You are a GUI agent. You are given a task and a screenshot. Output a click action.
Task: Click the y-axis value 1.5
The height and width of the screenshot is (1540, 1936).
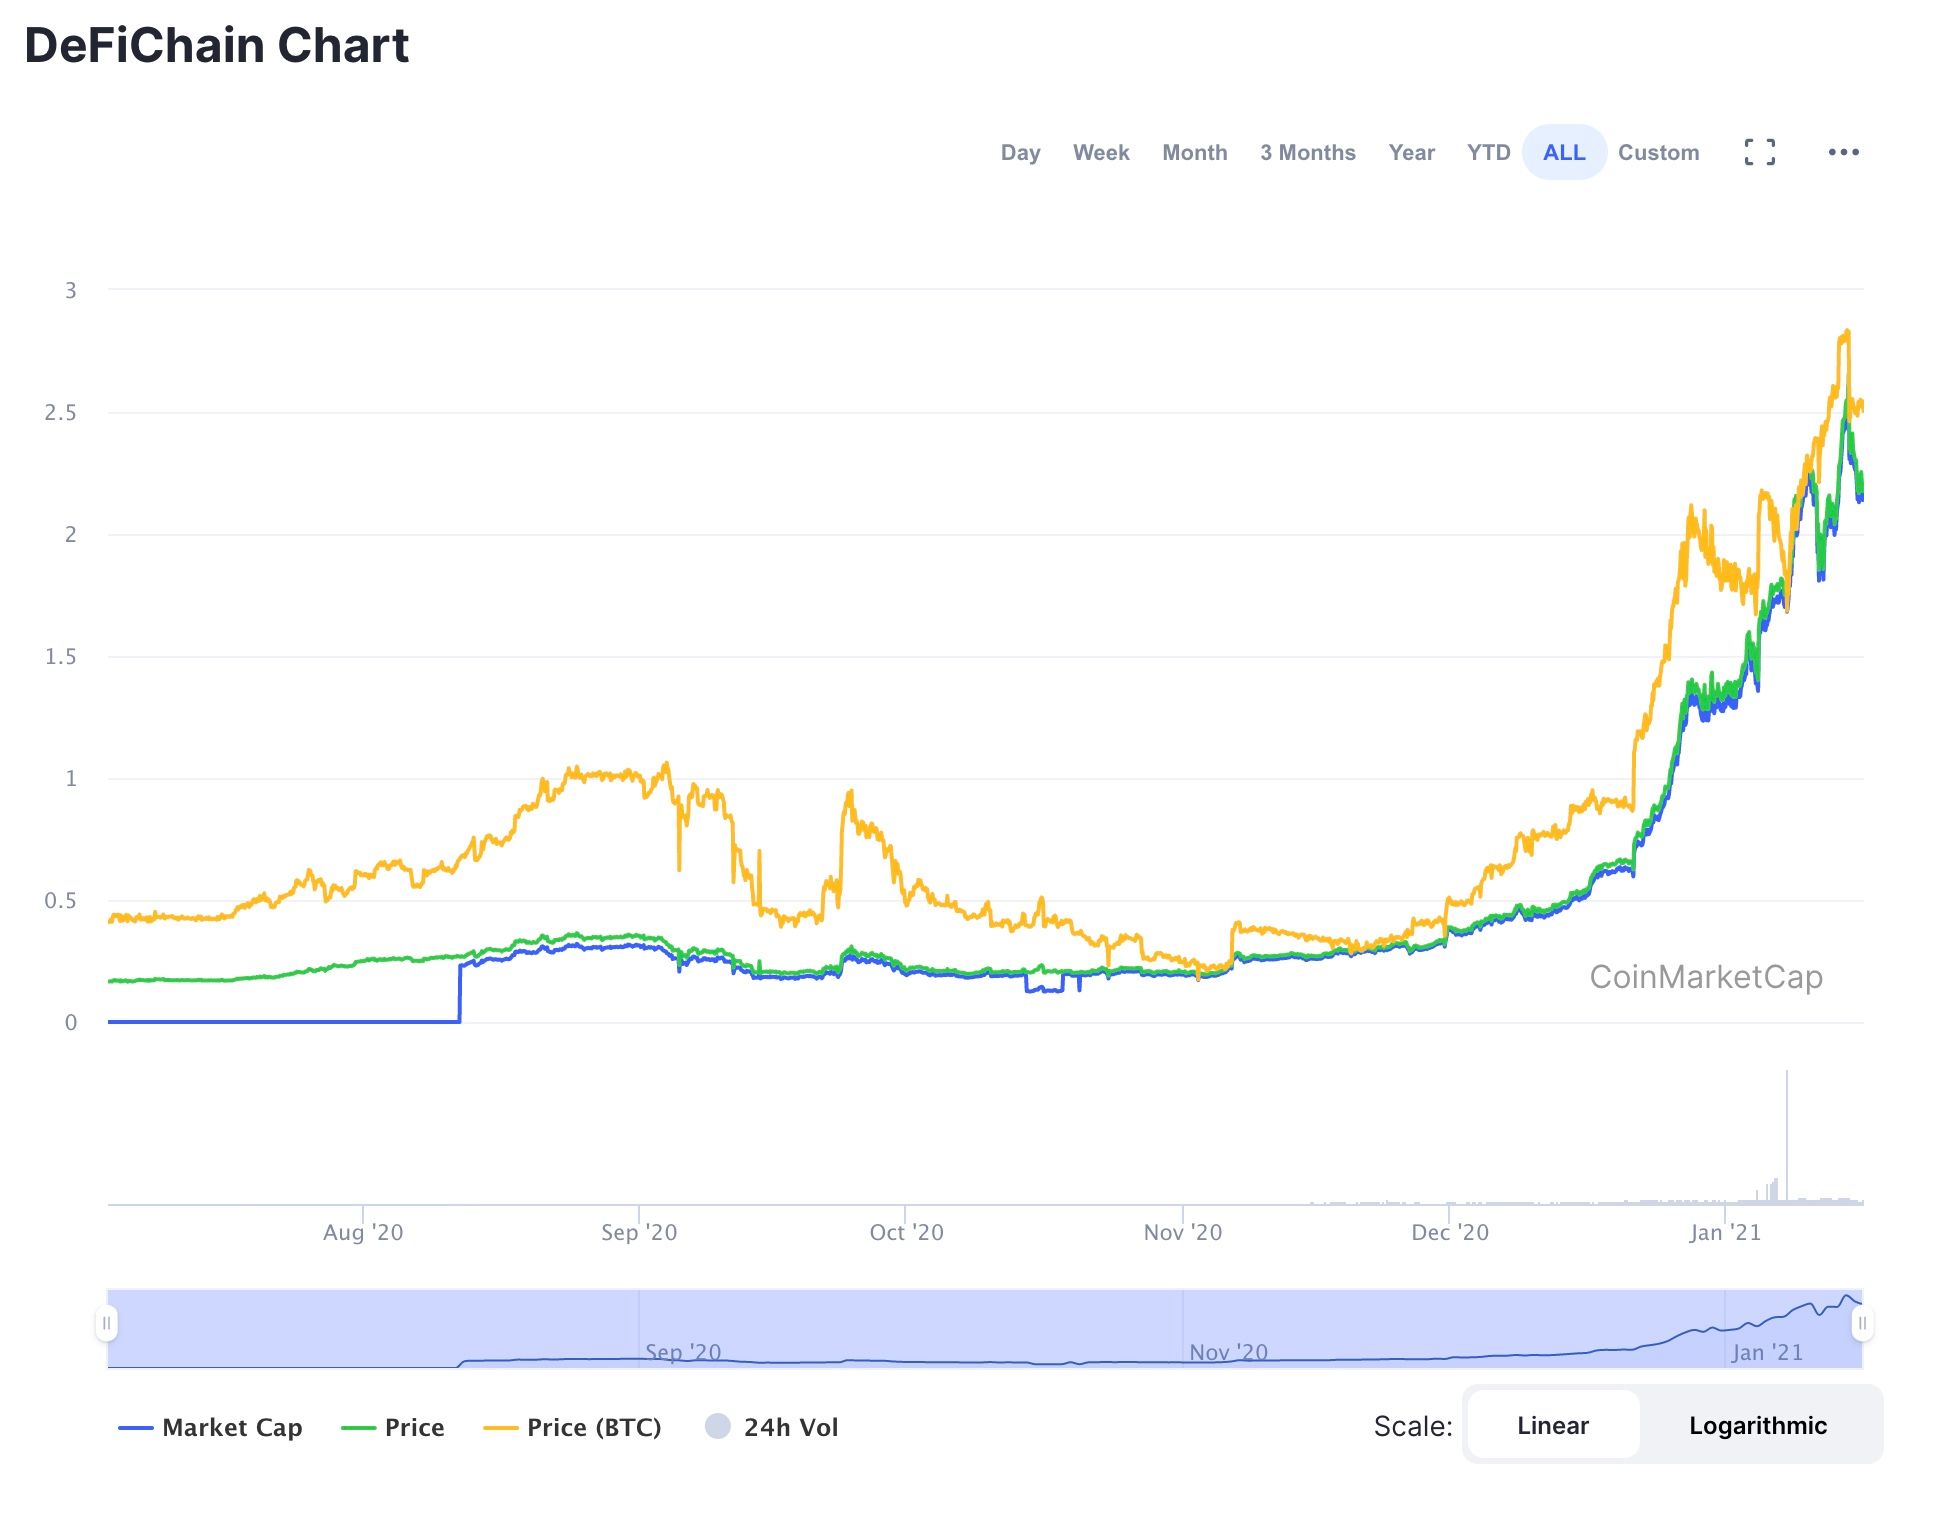coord(60,656)
